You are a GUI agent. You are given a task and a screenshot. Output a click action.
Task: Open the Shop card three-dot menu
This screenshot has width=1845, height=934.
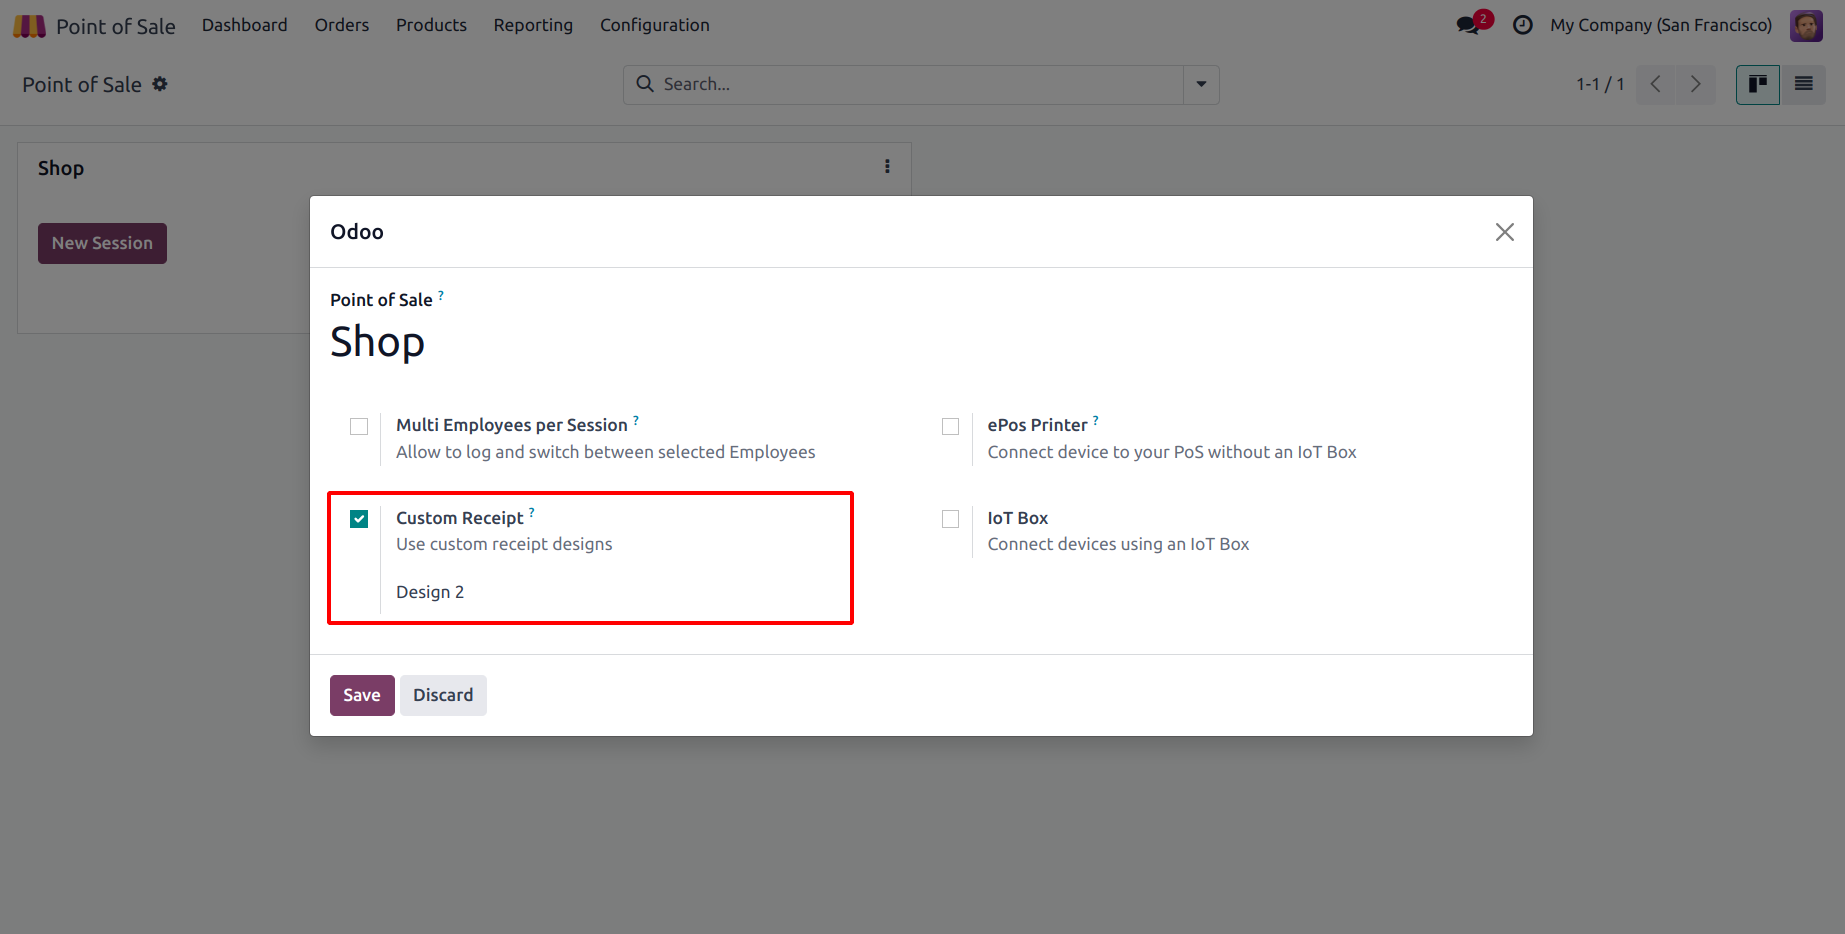[x=887, y=167]
